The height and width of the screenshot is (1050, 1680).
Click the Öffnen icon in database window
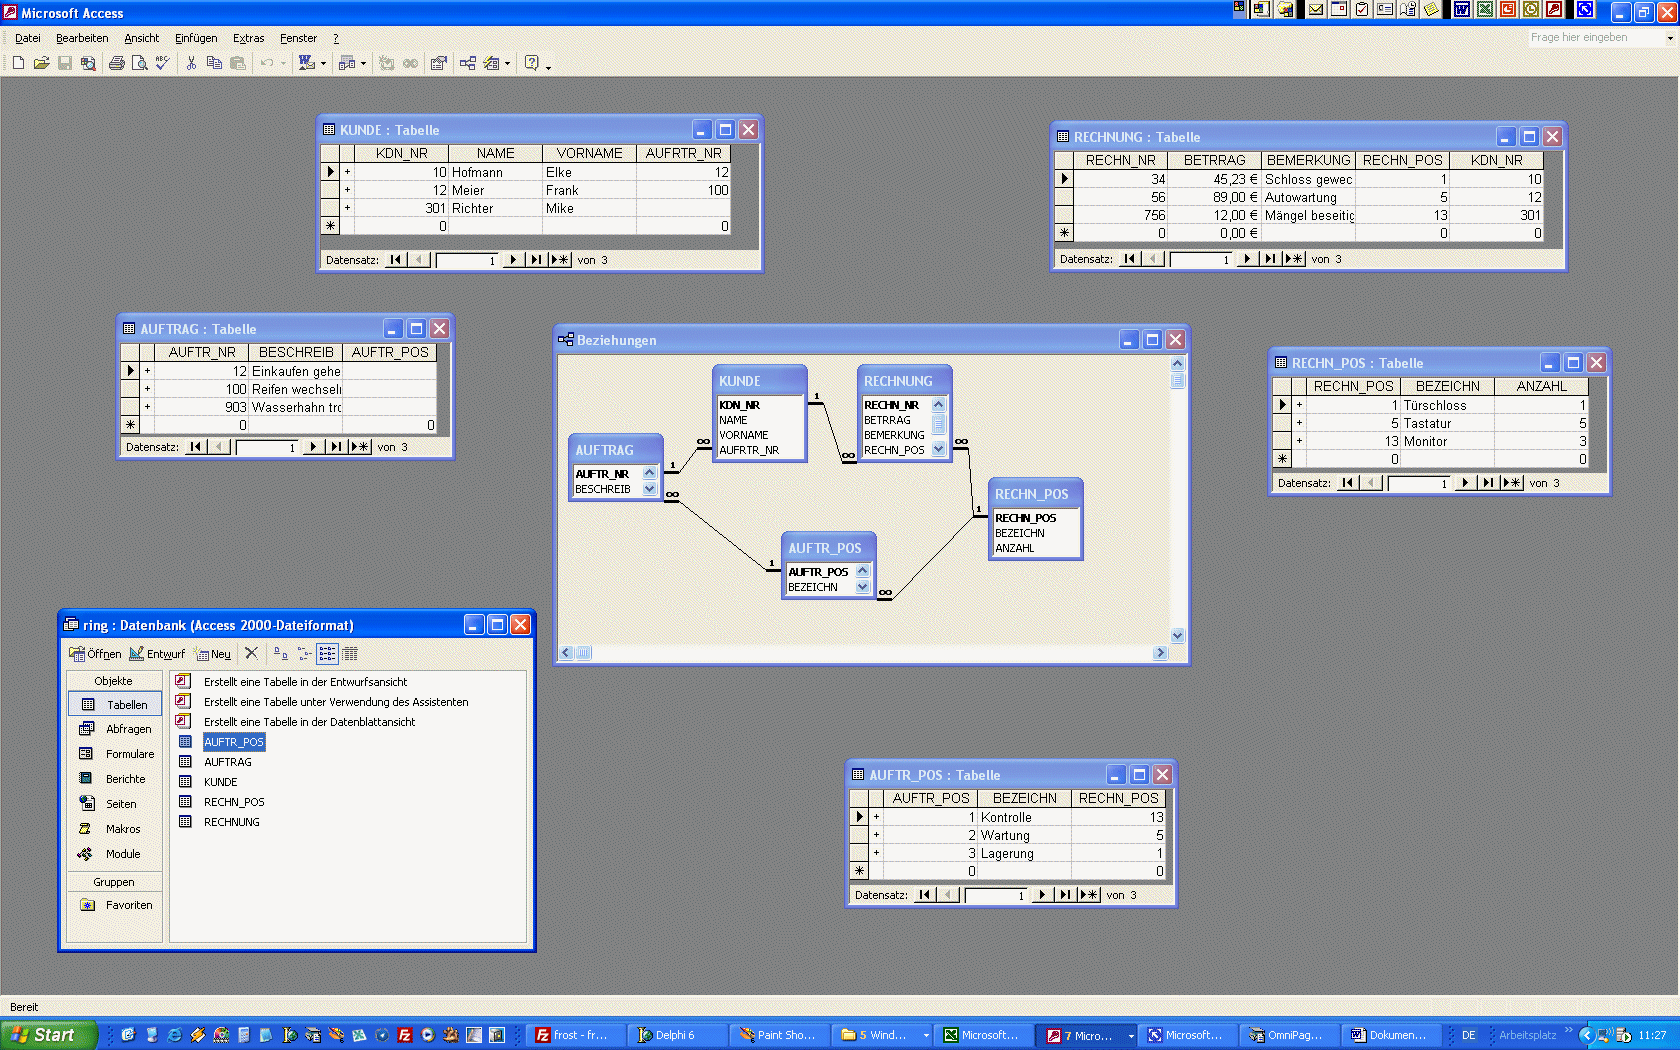[x=95, y=654]
